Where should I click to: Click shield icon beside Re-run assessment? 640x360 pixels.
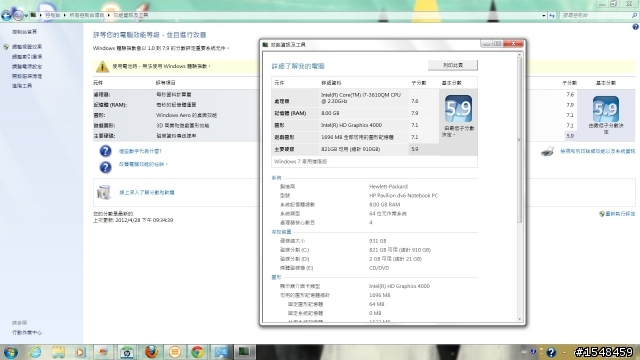602,214
